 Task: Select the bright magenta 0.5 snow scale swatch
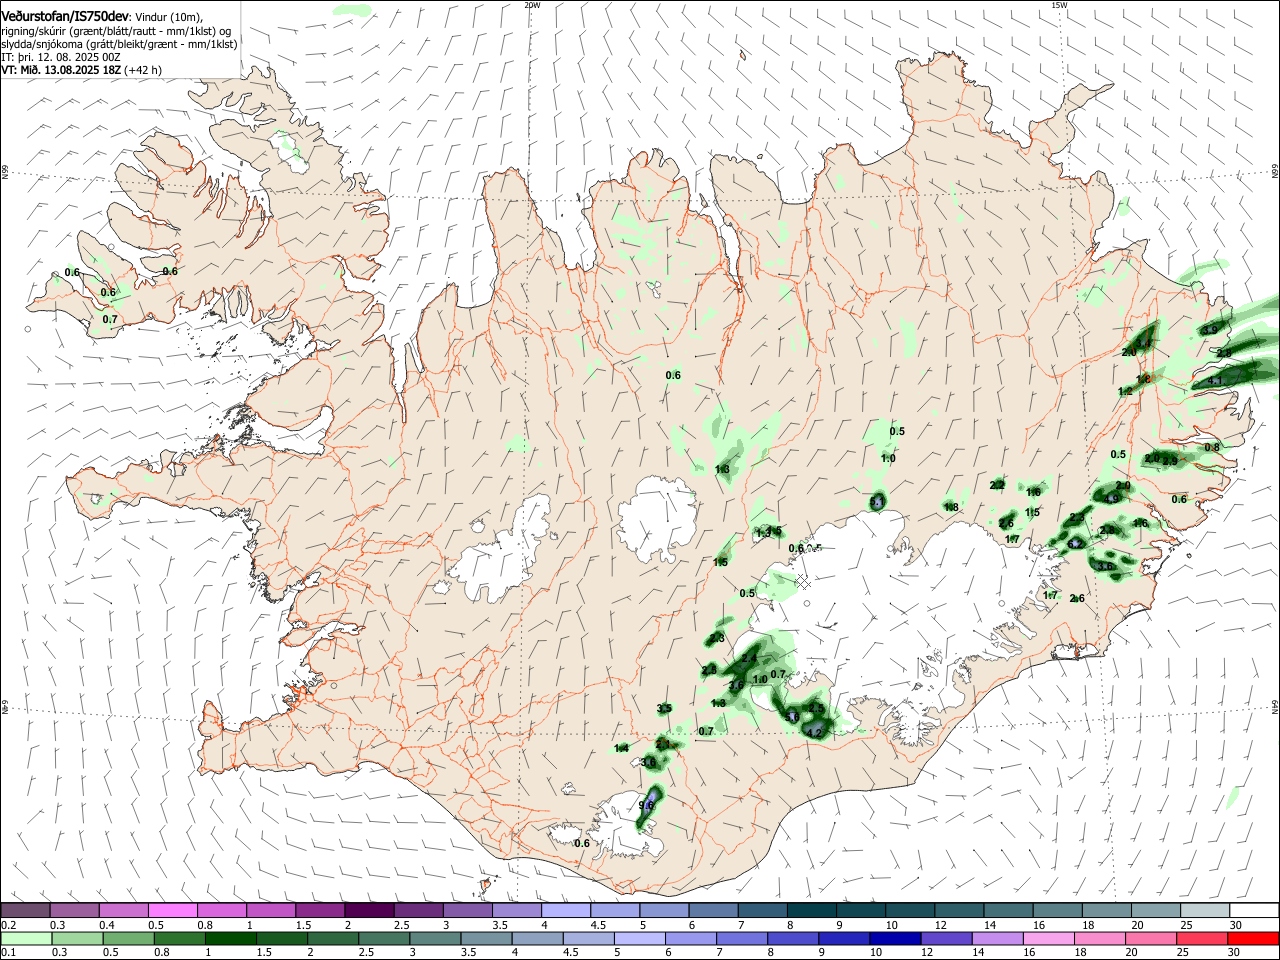(173, 910)
